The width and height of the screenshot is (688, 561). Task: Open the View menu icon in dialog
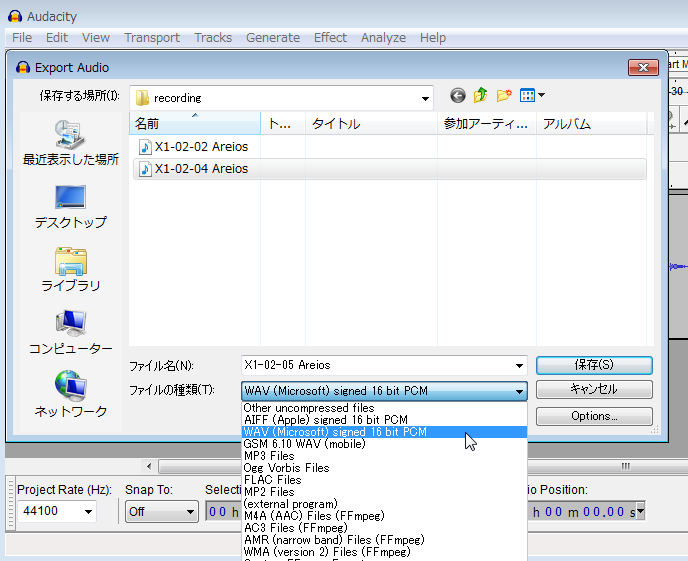(532, 95)
